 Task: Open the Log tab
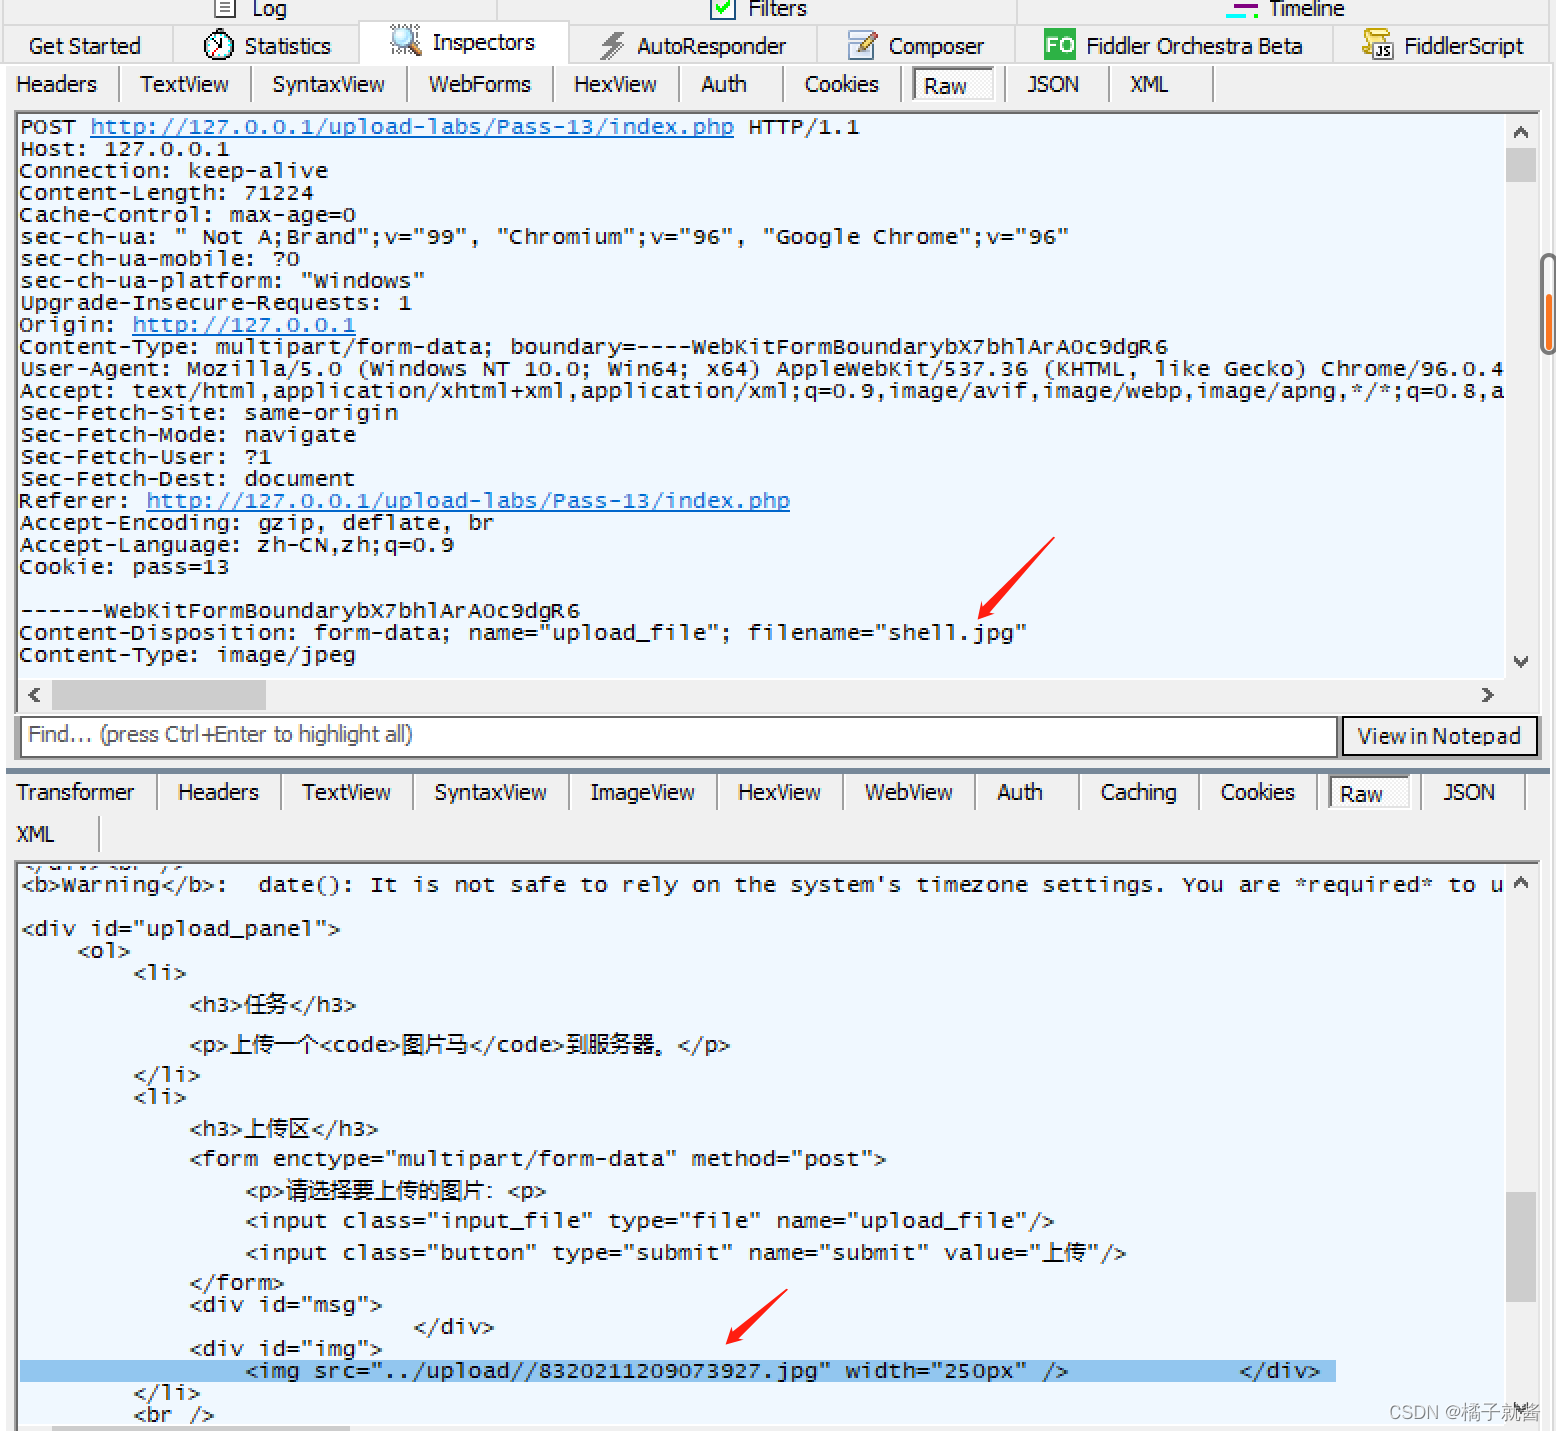(x=252, y=9)
